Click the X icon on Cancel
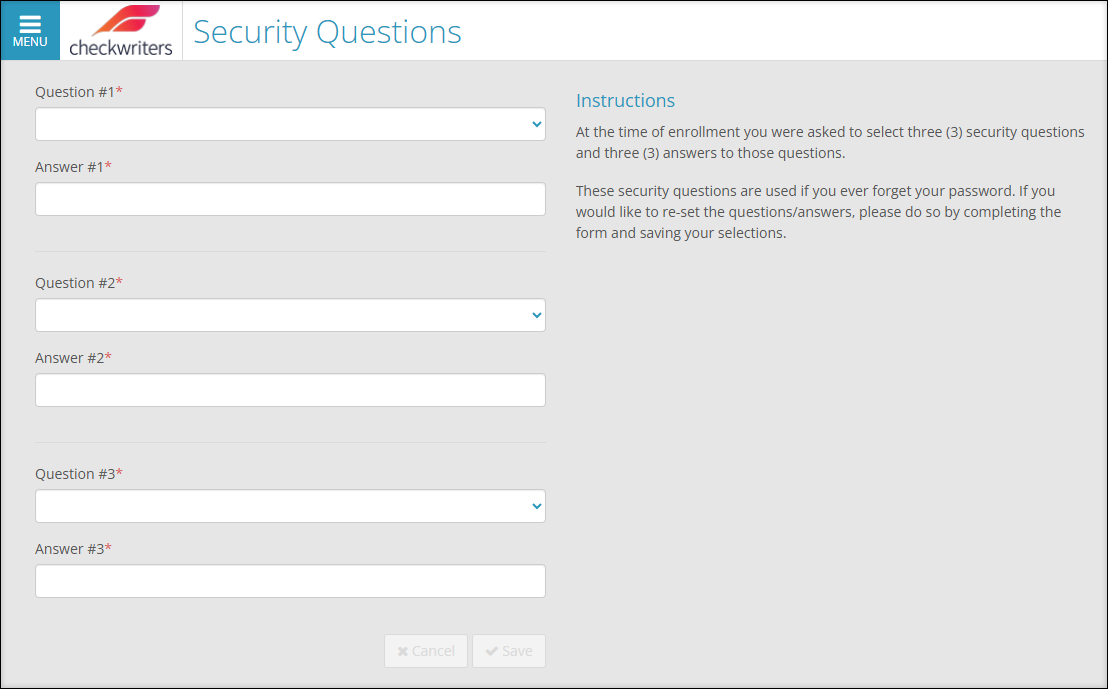1108x689 pixels. [403, 652]
